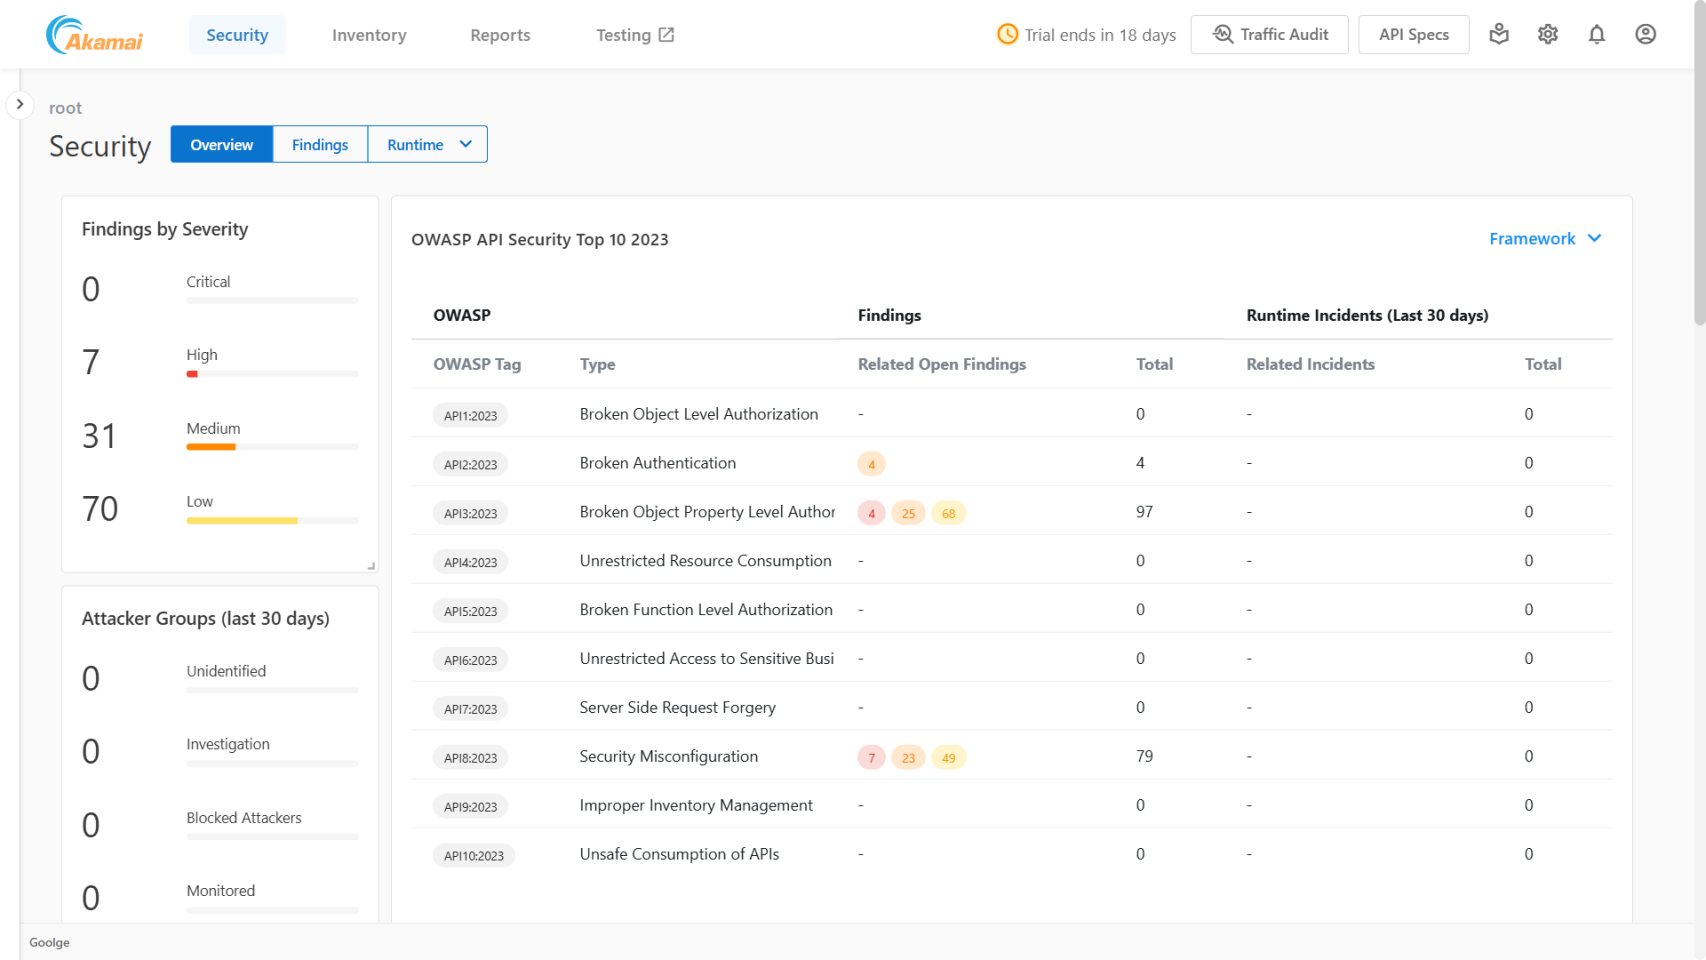Open the settings gear
The height and width of the screenshot is (960, 1706).
point(1547,35)
